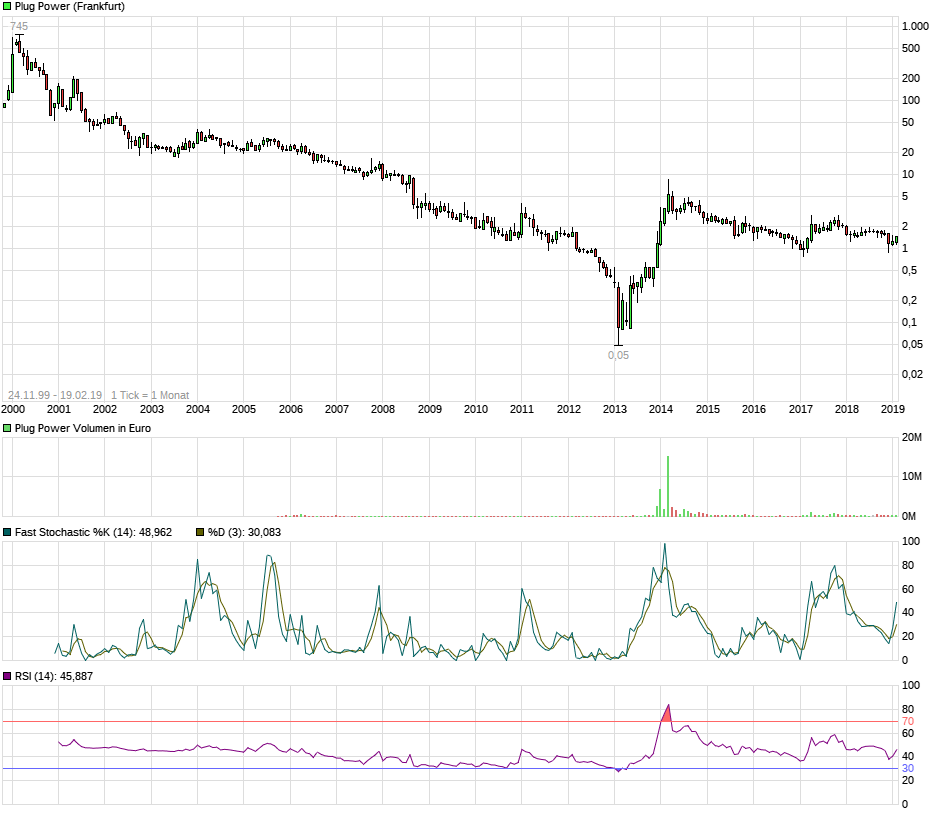This screenshot has width=940, height=814.
Task: Click the green Plug Power (Frankfurt) legend square
Action: [x=7, y=7]
